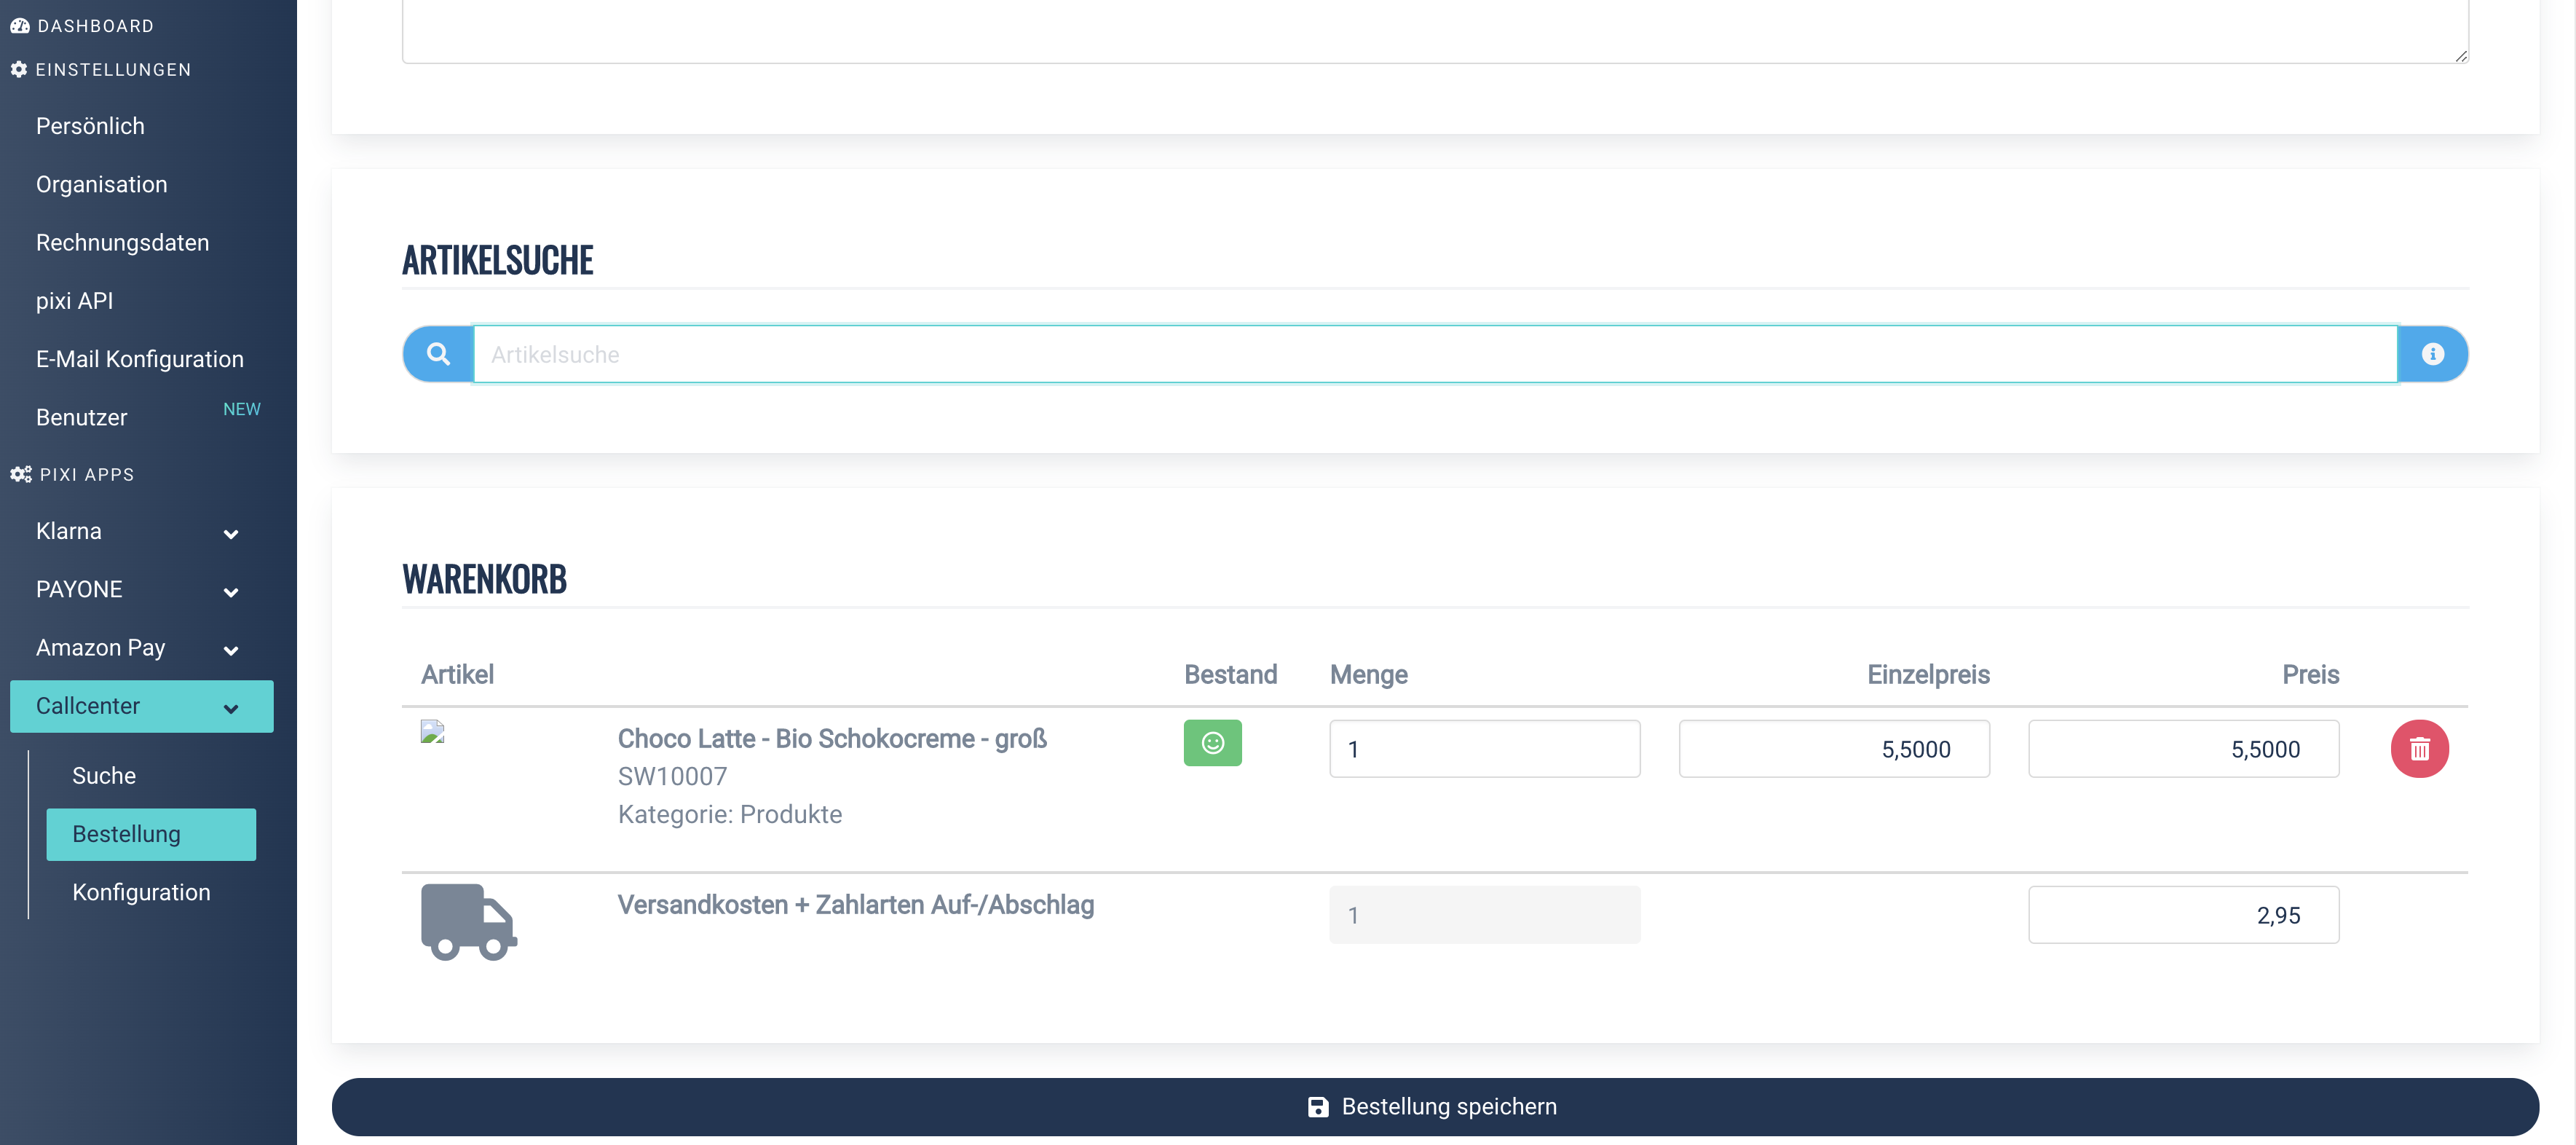Delete Choco Latte item with trash icon

pyautogui.click(x=2419, y=749)
